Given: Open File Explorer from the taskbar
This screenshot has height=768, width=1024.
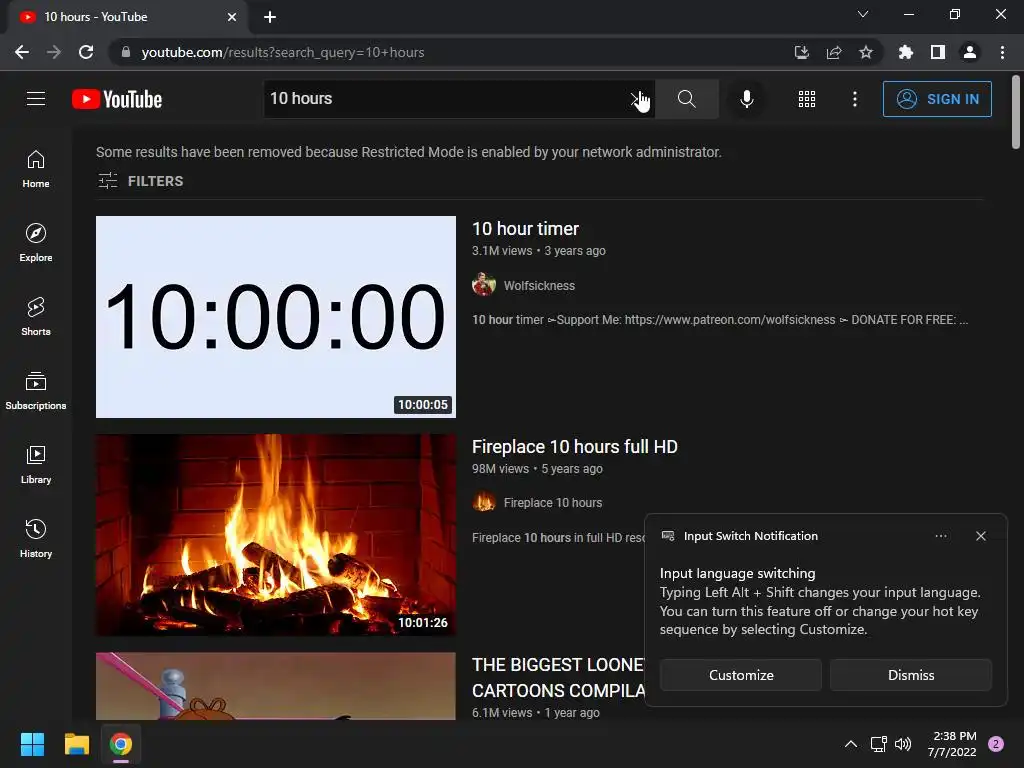Looking at the screenshot, I should (76, 744).
